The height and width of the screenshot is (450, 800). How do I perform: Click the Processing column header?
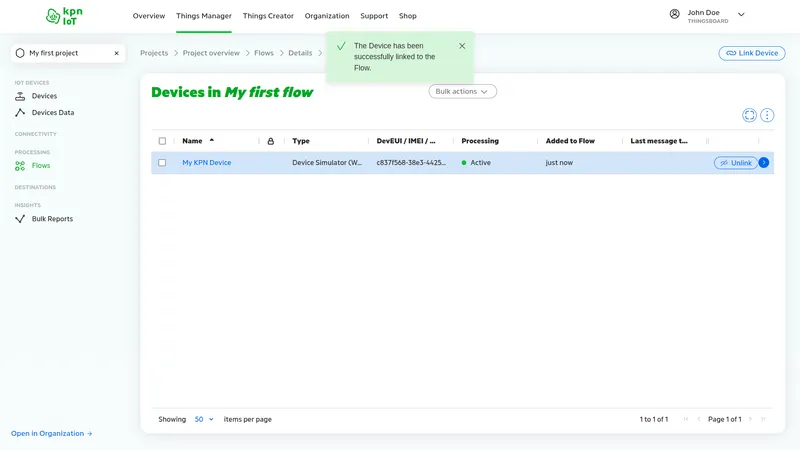(480, 141)
